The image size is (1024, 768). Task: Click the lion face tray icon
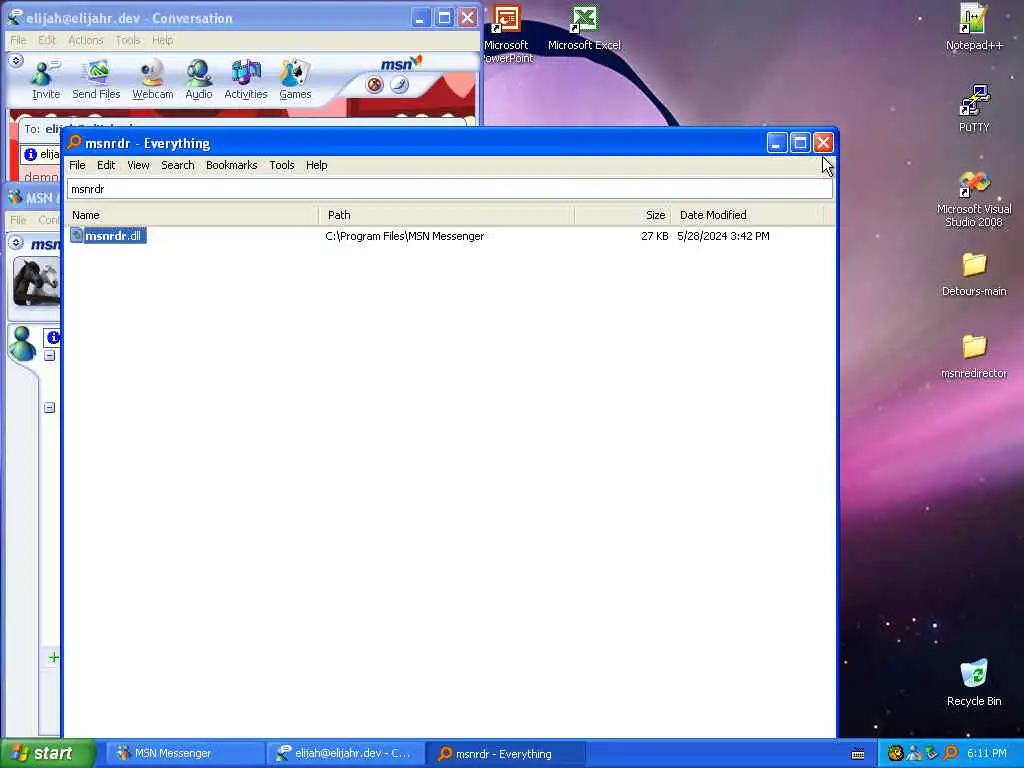[895, 754]
